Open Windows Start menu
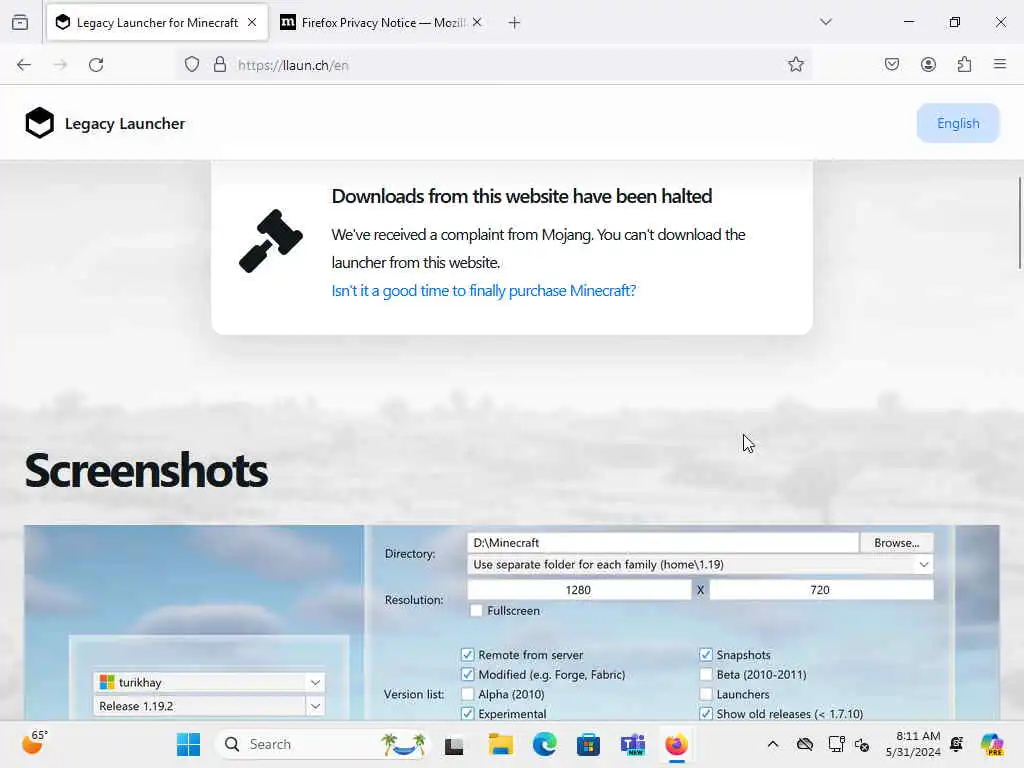The image size is (1024, 768). coord(189,744)
